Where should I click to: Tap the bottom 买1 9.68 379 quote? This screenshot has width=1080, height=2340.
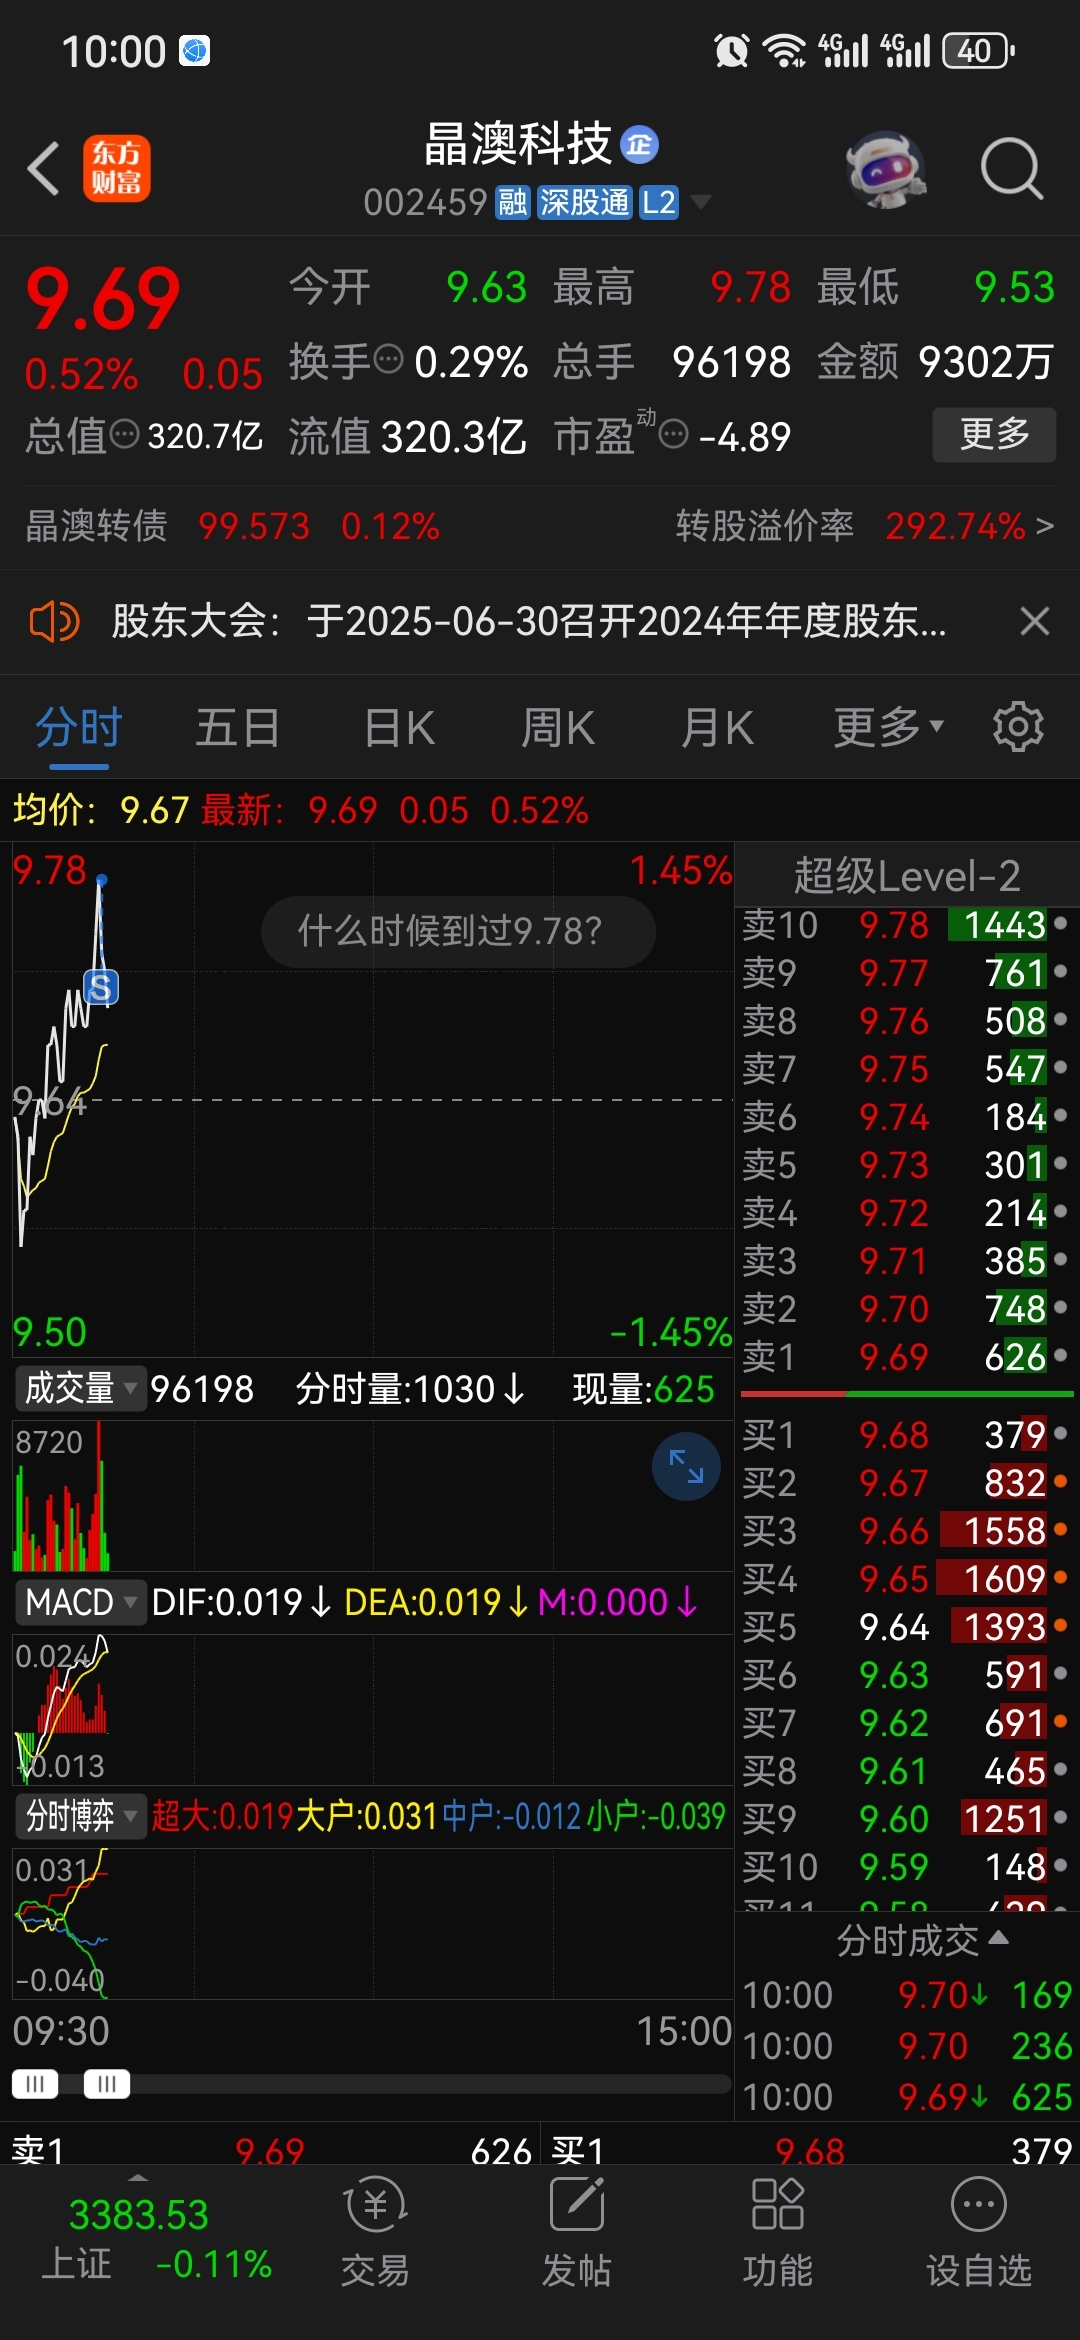(811, 2150)
